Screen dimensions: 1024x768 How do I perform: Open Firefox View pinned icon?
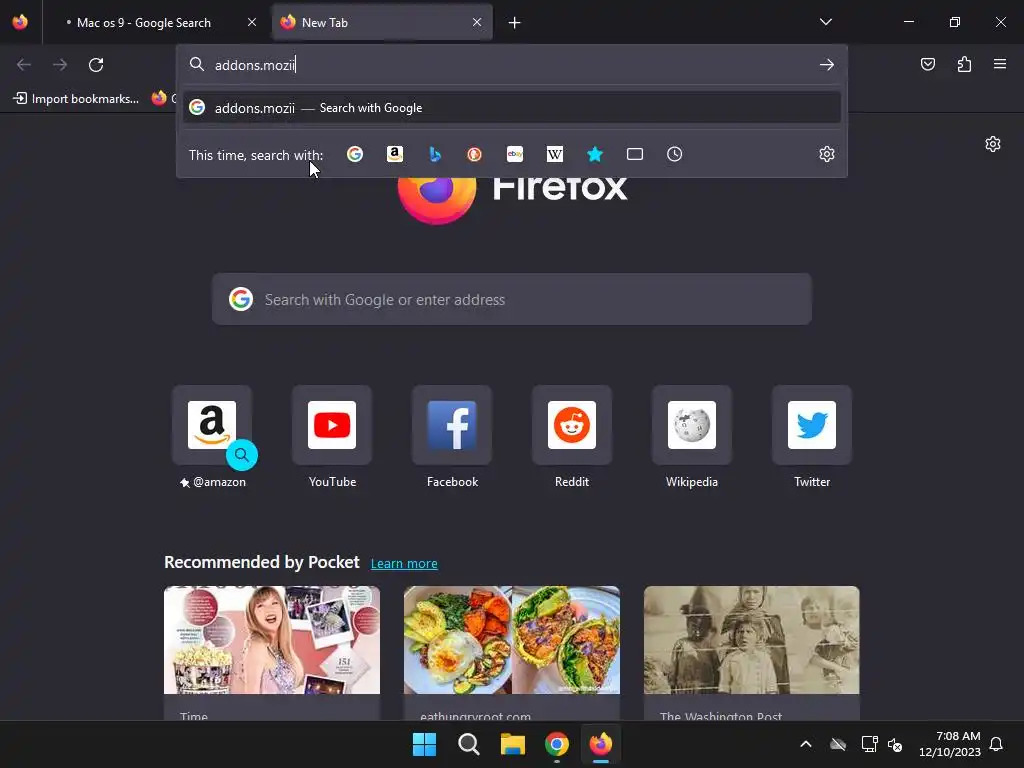[x=20, y=22]
